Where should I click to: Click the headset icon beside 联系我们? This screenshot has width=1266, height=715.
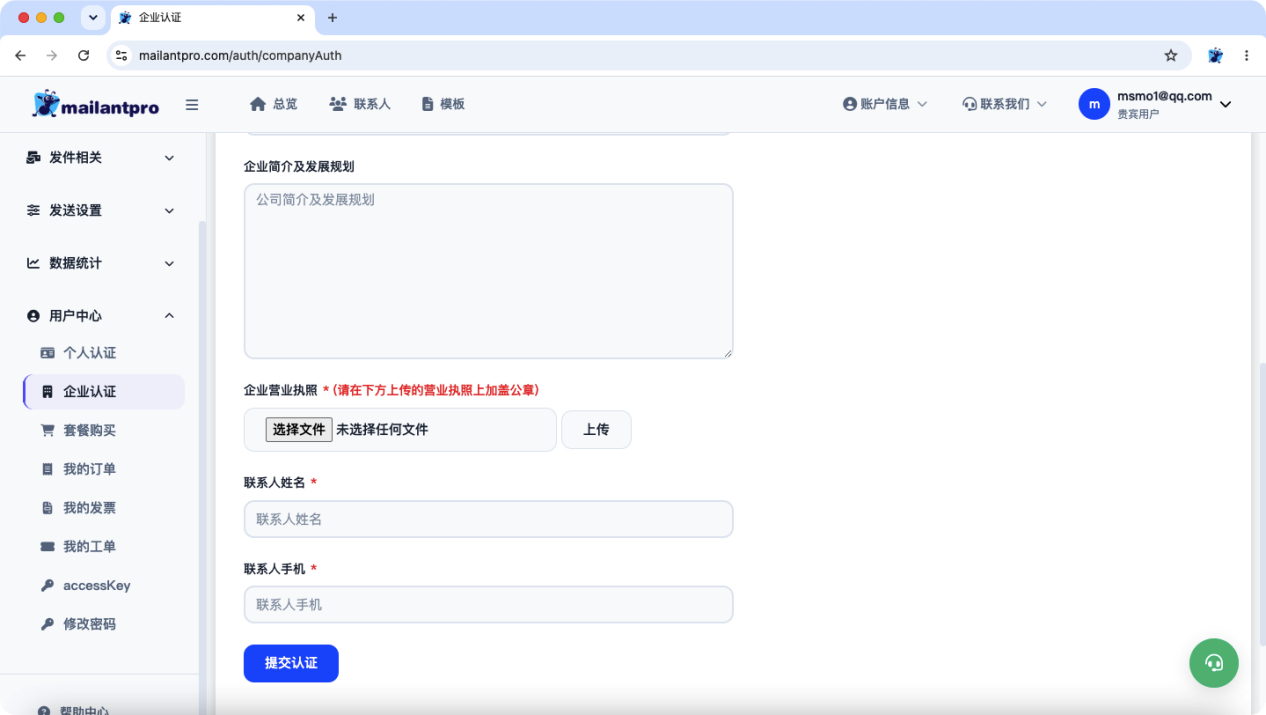coord(969,104)
